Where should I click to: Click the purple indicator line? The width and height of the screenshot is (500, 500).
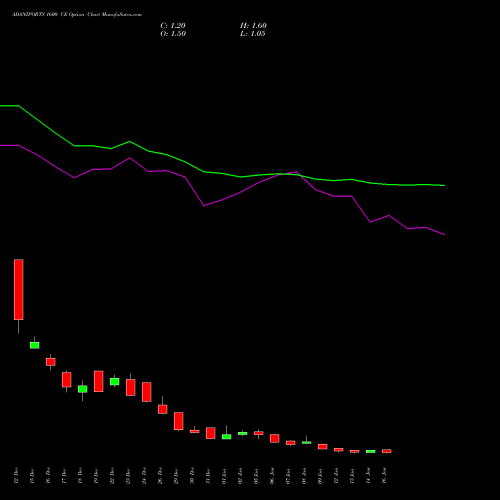[222, 200]
